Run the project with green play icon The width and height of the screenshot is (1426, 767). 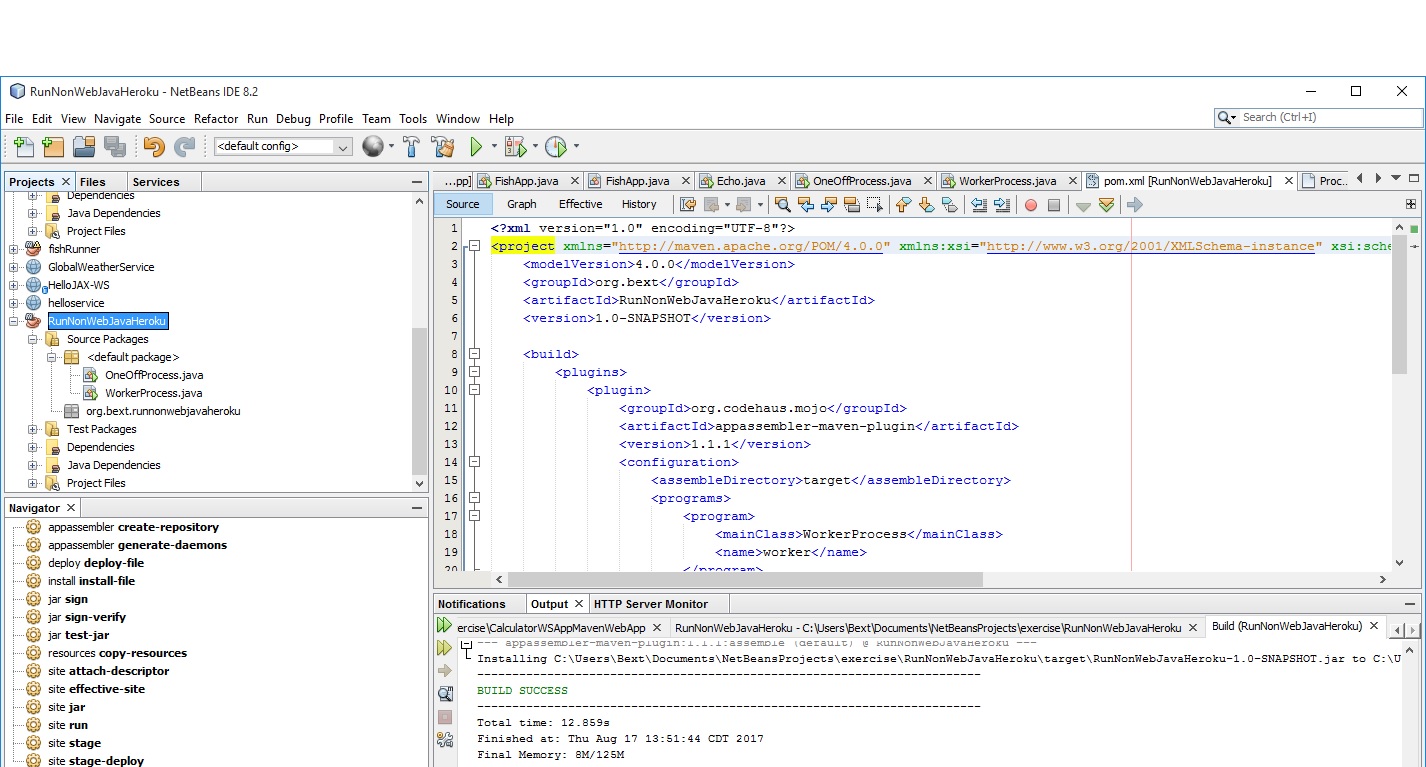[477, 147]
